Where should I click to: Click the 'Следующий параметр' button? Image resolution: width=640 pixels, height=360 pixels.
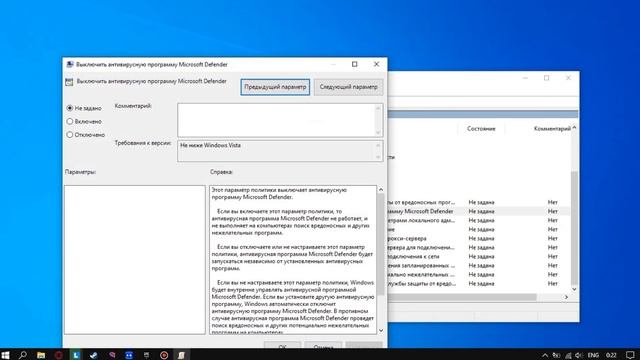point(349,87)
